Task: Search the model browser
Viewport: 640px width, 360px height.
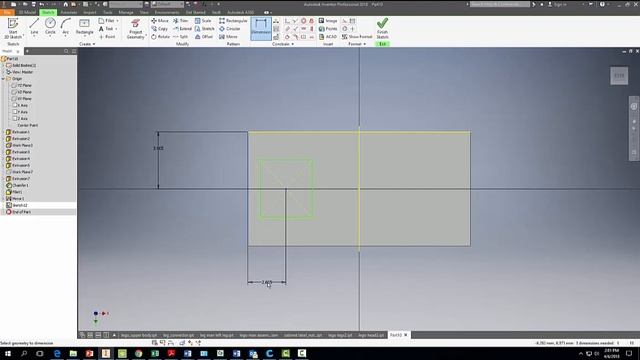Action: [x=66, y=51]
